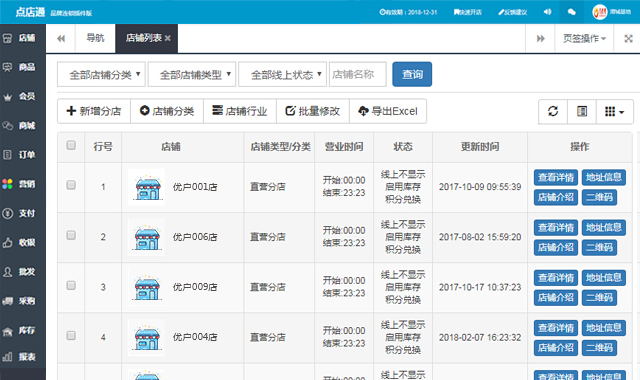The image size is (640, 380).
Task: Toggle the table card view icon
Action: (582, 111)
